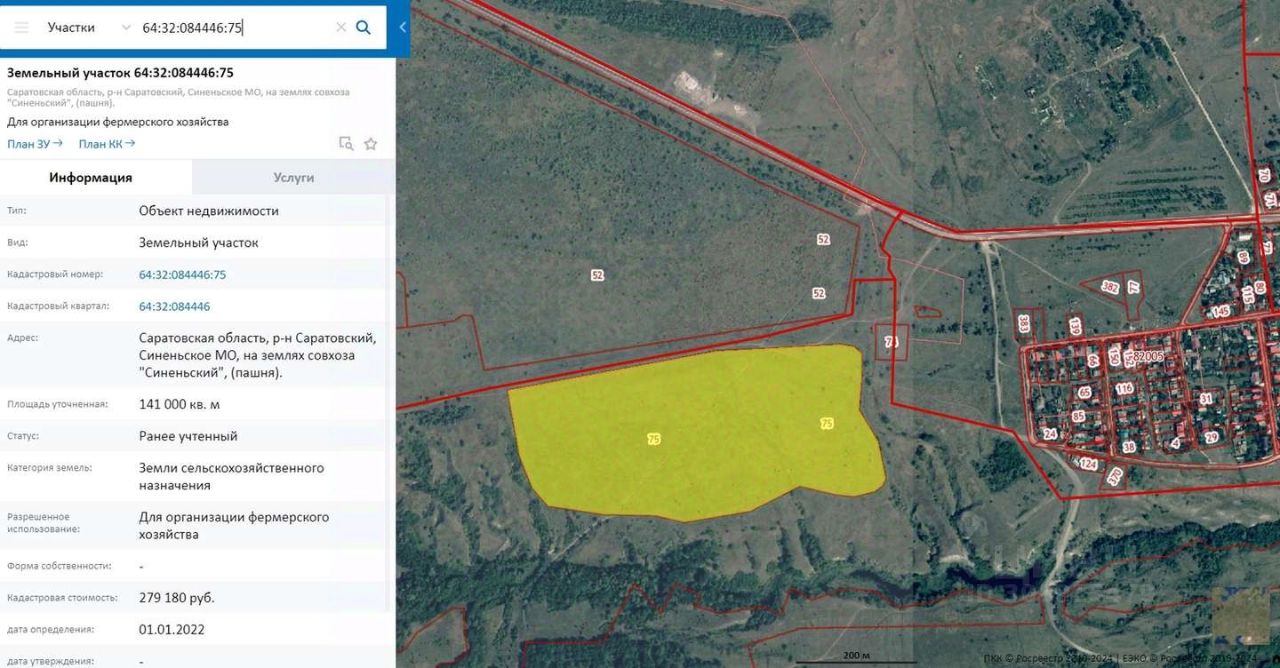
Task: Click parcel label 145 on the map
Action: point(1220,312)
